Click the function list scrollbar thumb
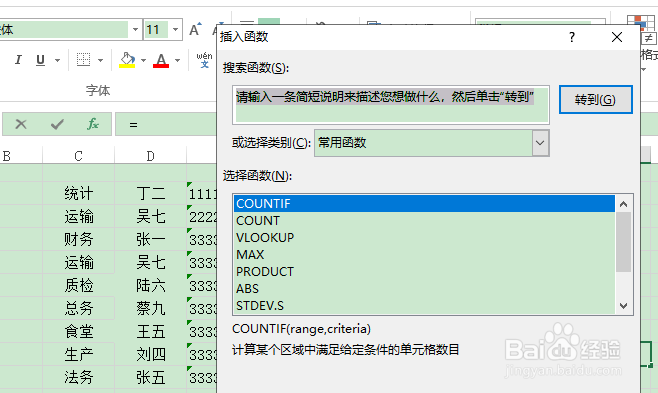The width and height of the screenshot is (658, 393). point(624,242)
